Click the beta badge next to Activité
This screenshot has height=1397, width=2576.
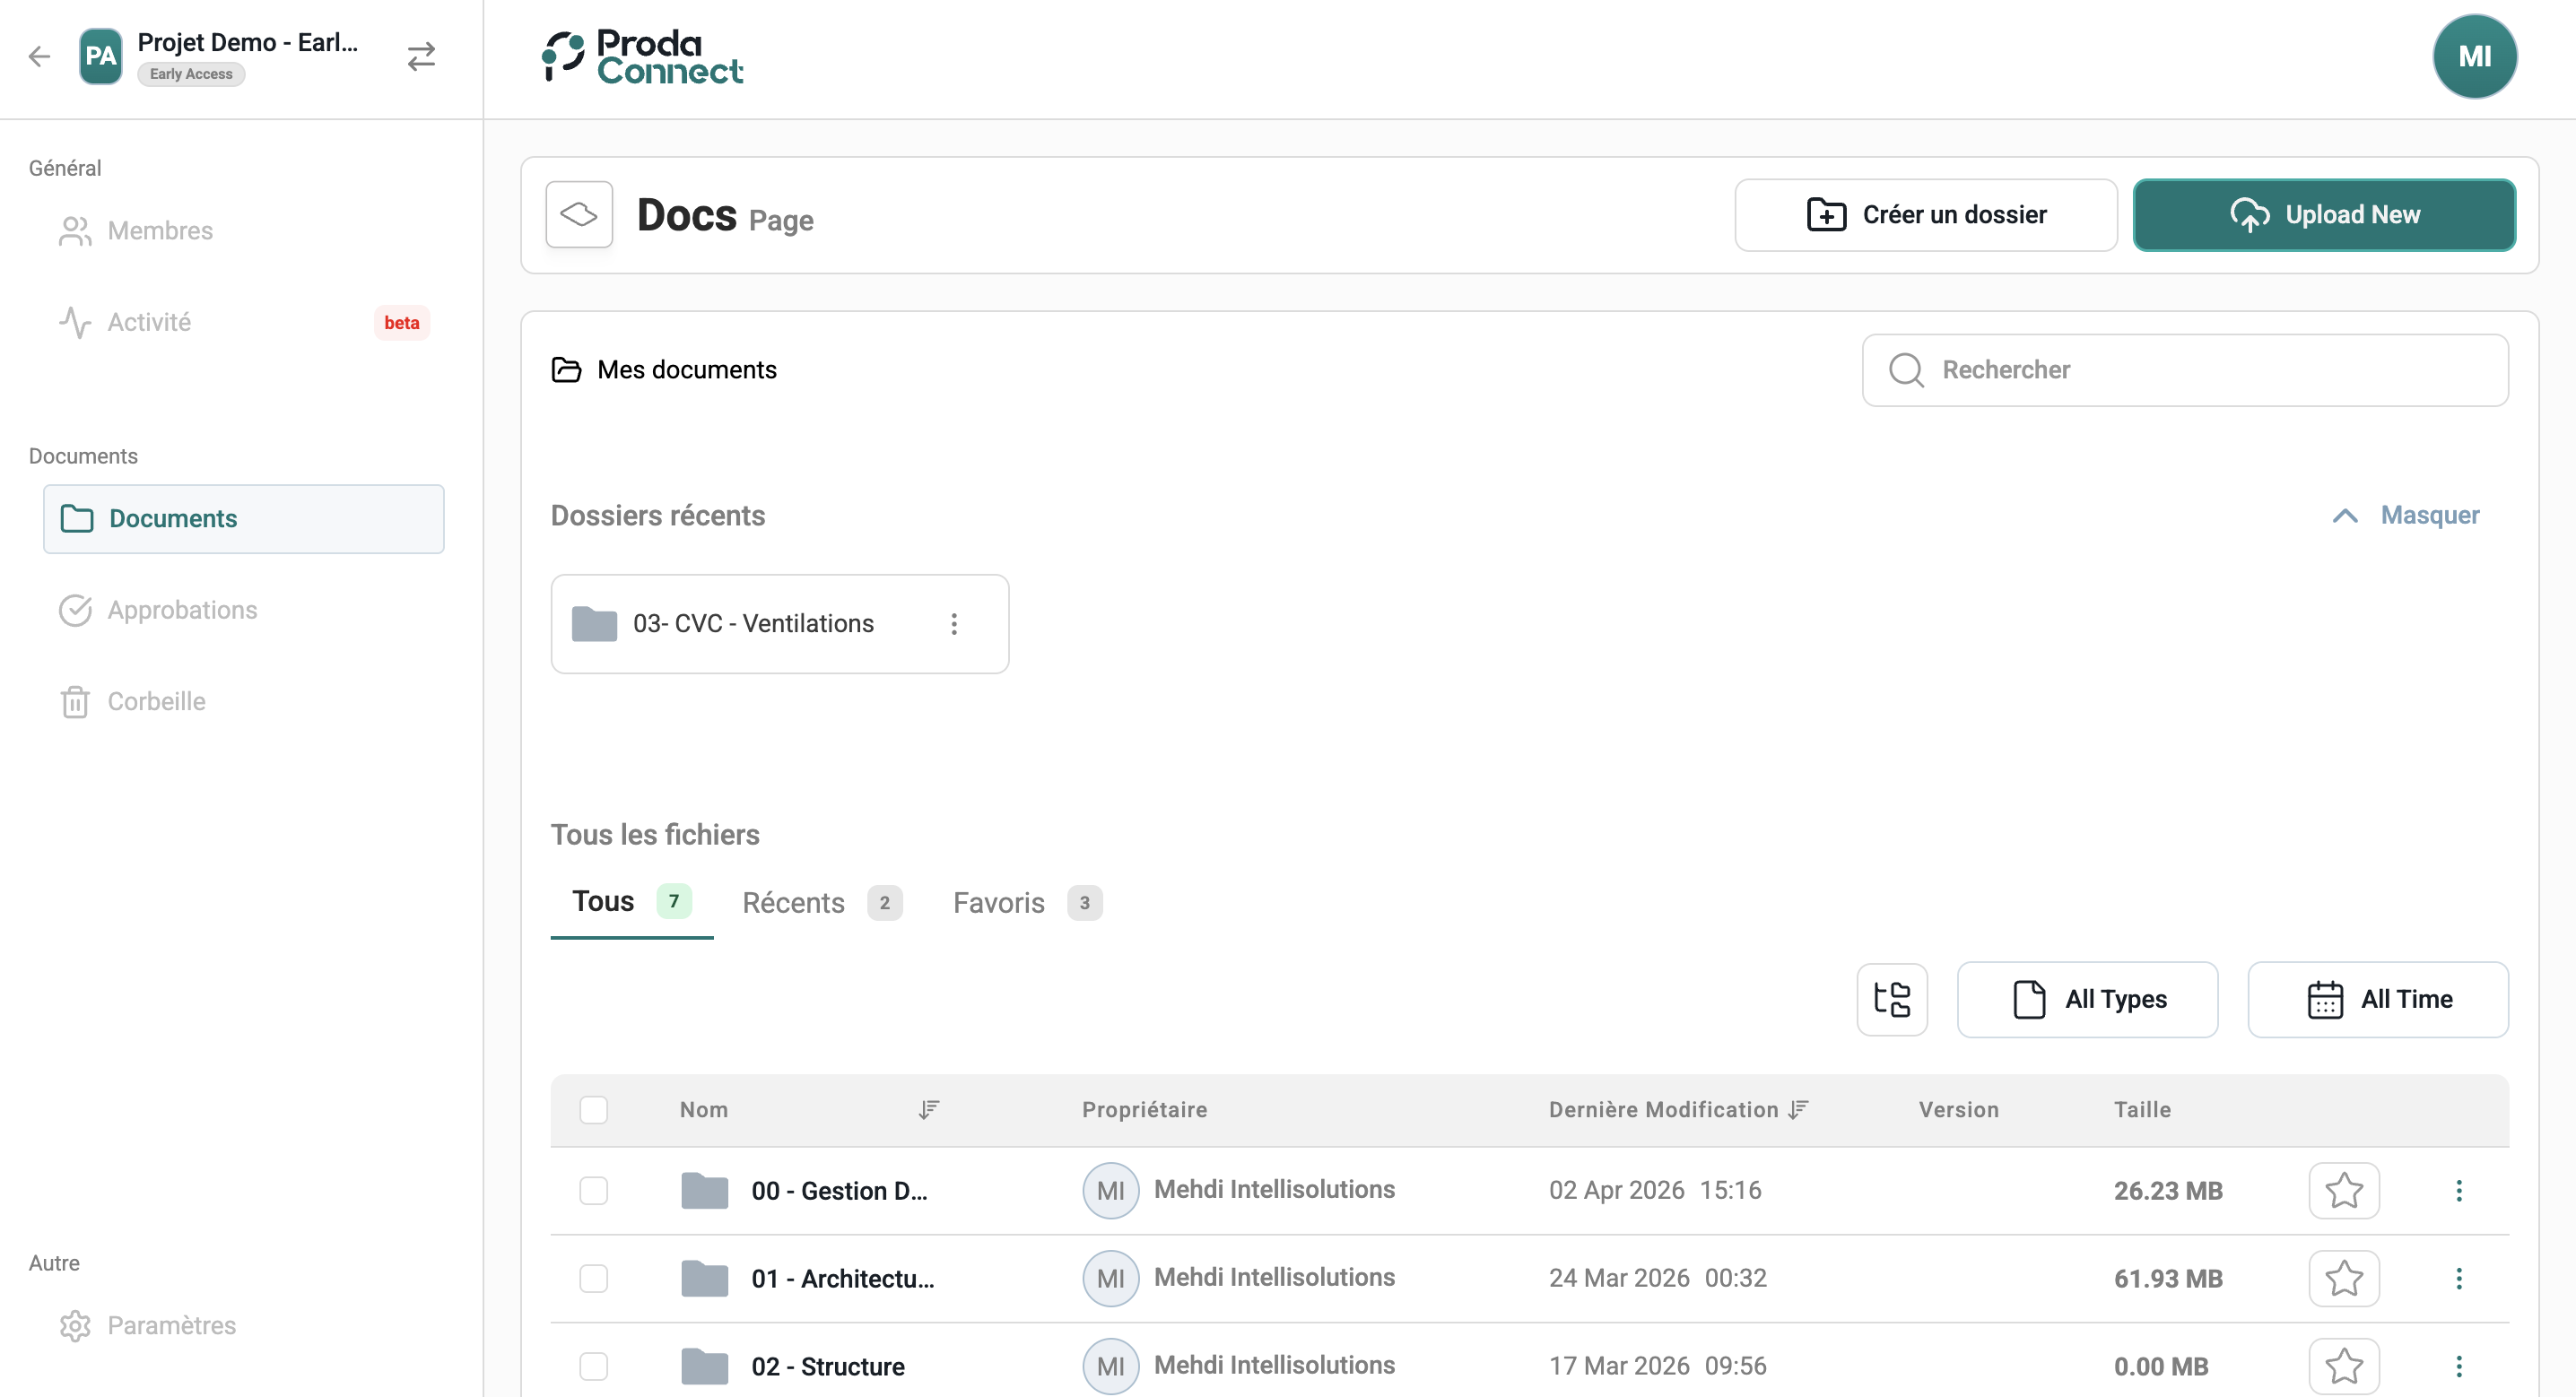pyautogui.click(x=401, y=322)
